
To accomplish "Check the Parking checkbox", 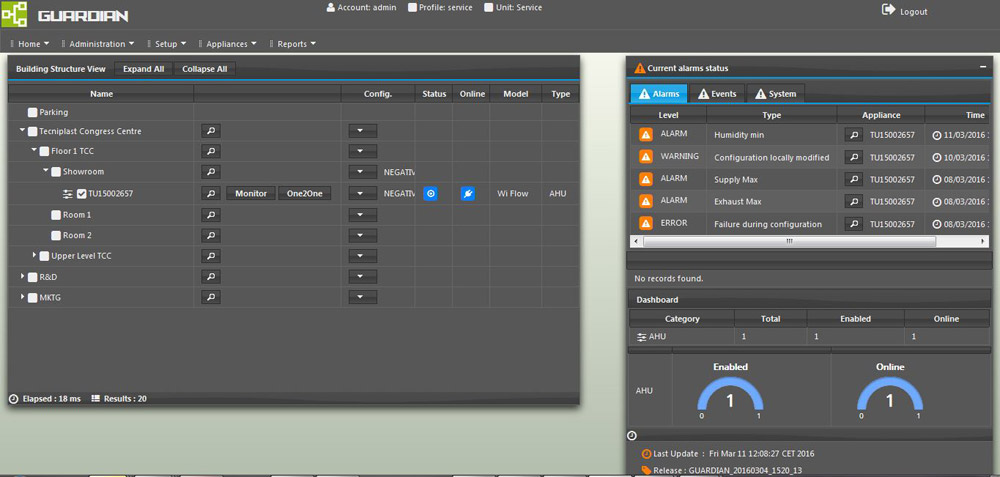I will click(33, 113).
